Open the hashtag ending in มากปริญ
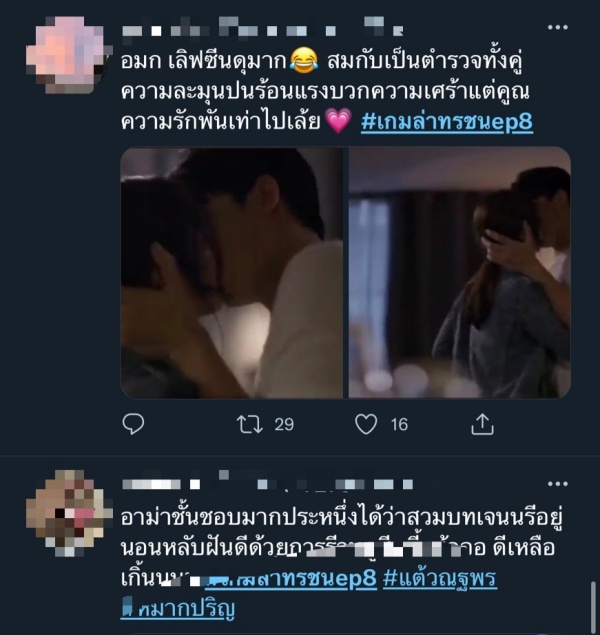Screen dimensions: 600x635 coord(178,608)
